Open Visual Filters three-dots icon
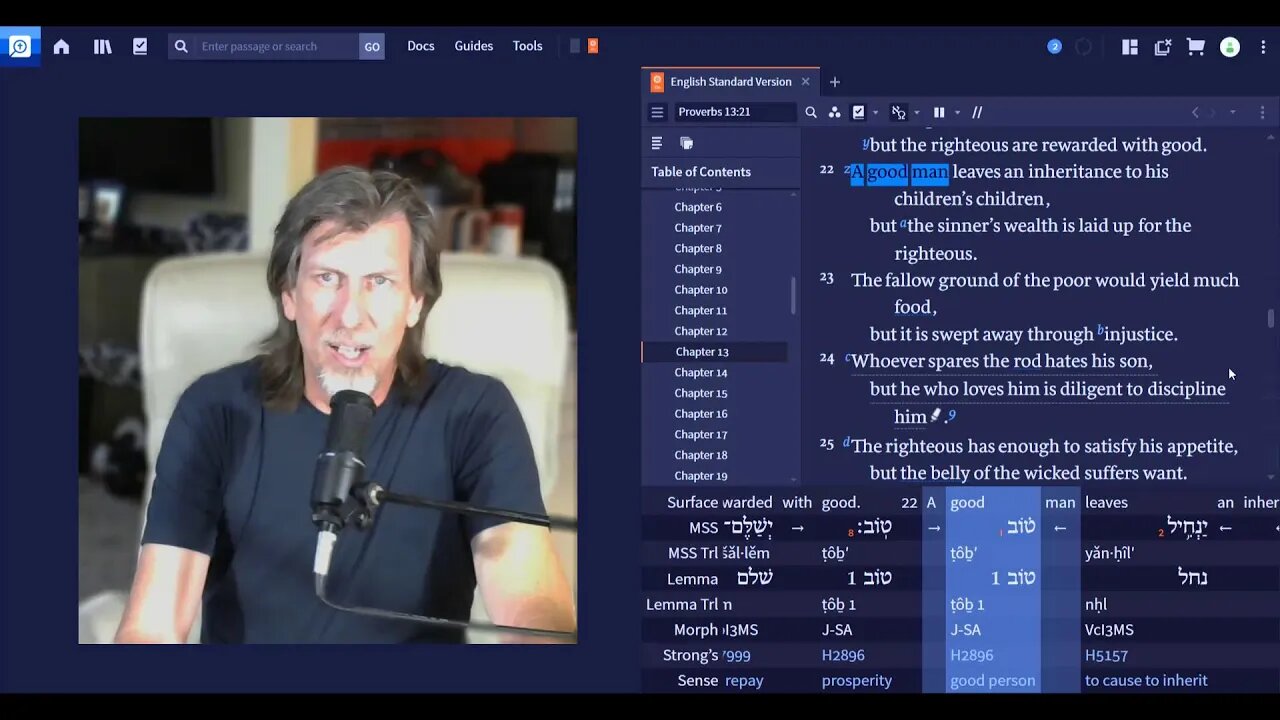The height and width of the screenshot is (720, 1280). pyautogui.click(x=834, y=112)
